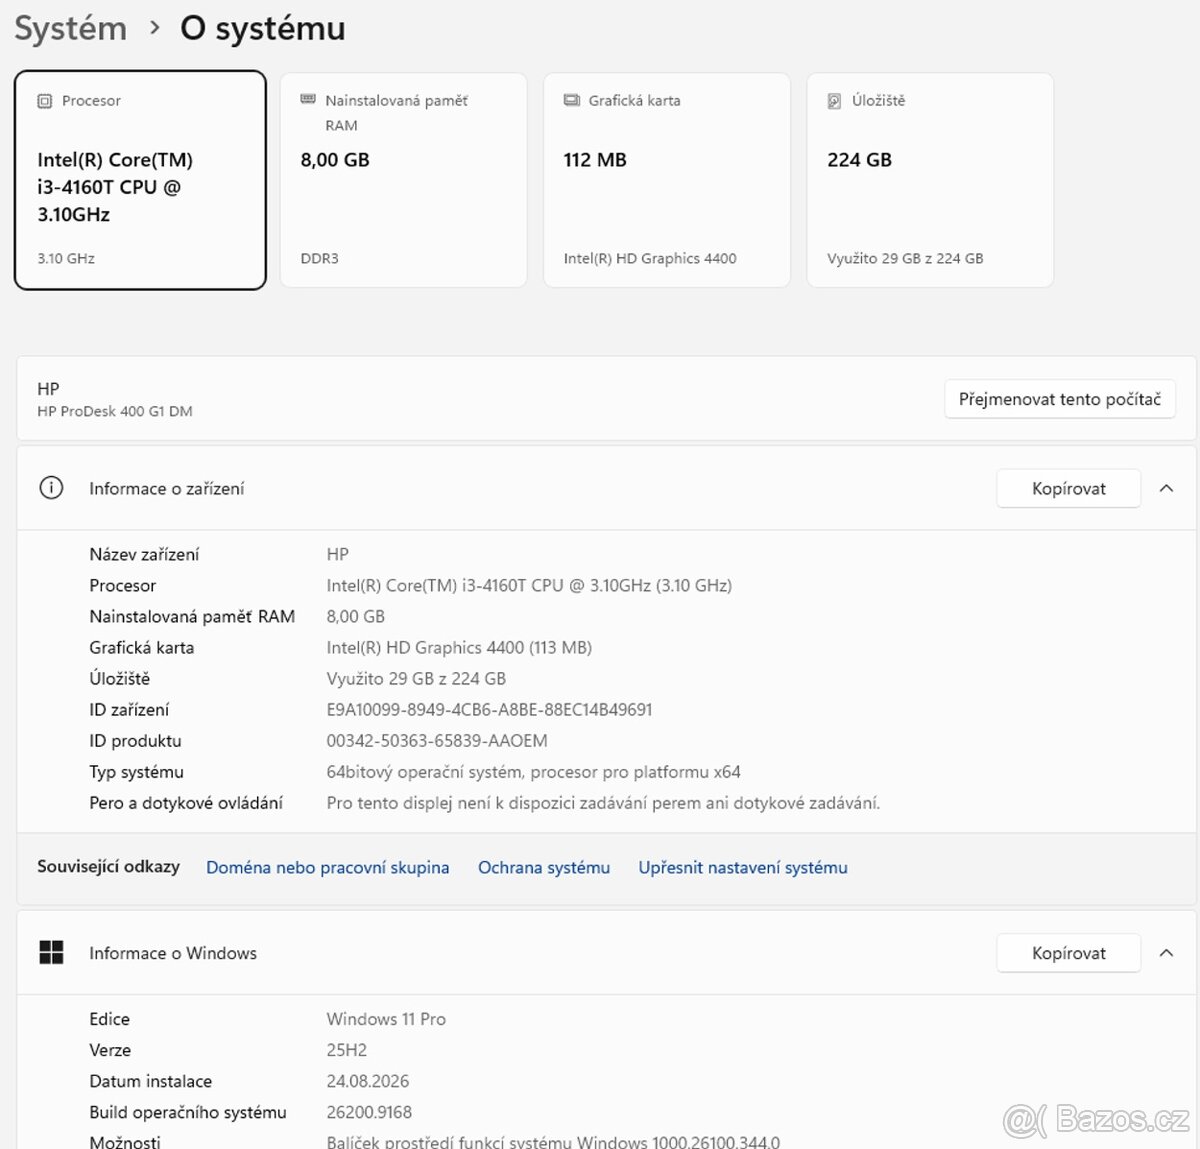This screenshot has width=1200, height=1149.
Task: Click the installed RAM memory icon
Action: pyautogui.click(x=308, y=100)
